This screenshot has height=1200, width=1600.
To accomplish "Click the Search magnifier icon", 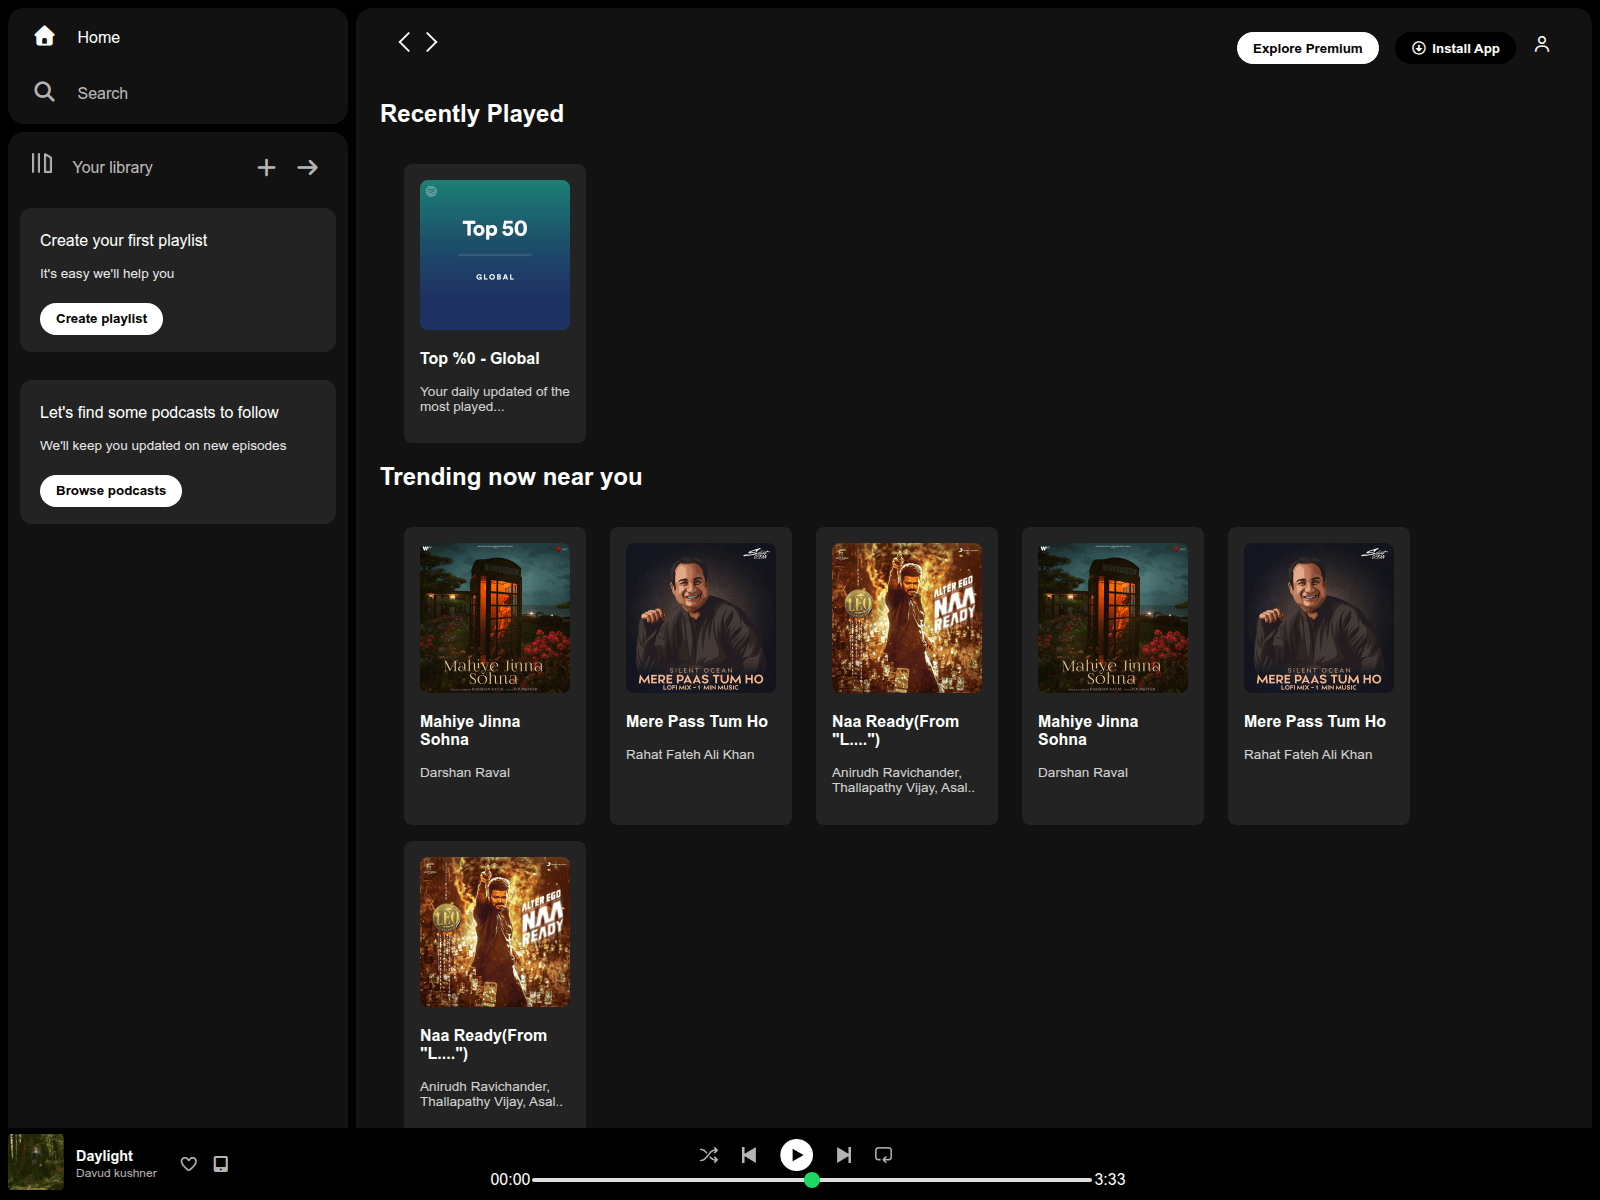I will (44, 92).
